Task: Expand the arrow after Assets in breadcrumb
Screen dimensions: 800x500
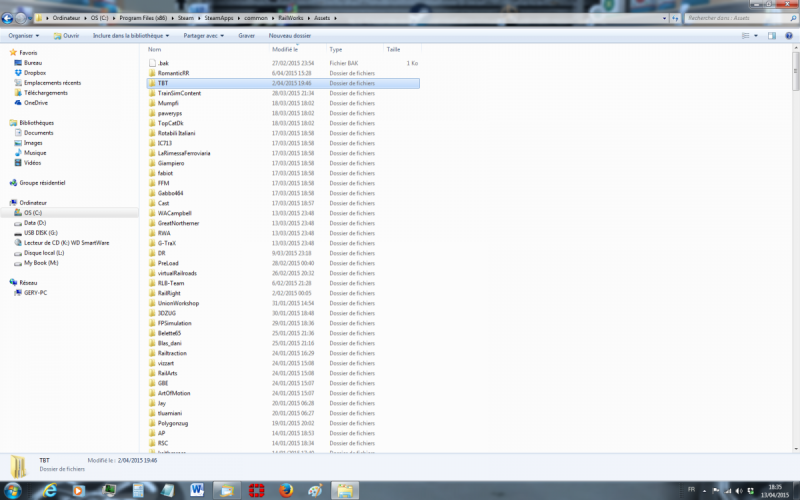Action: (x=335, y=18)
